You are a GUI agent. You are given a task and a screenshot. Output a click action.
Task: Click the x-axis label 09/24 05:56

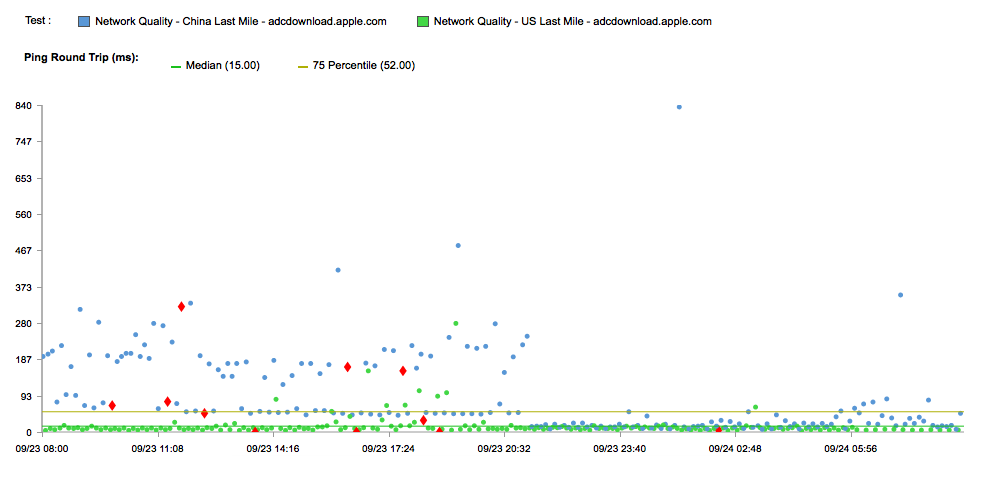(x=850, y=449)
